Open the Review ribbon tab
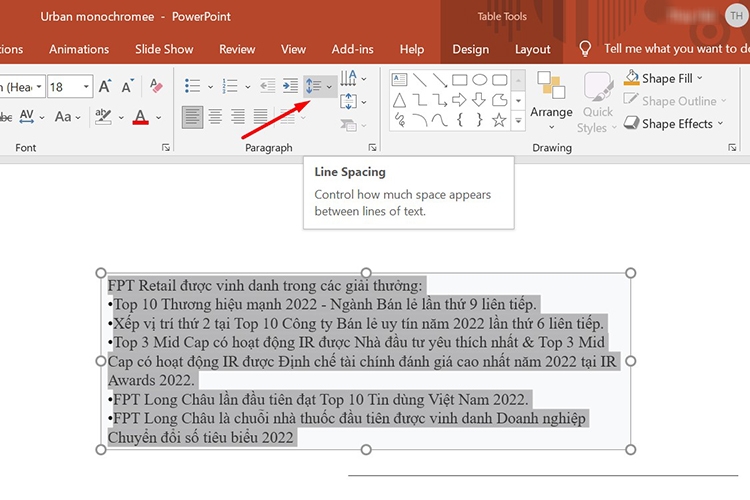The image size is (750, 500). 237,49
